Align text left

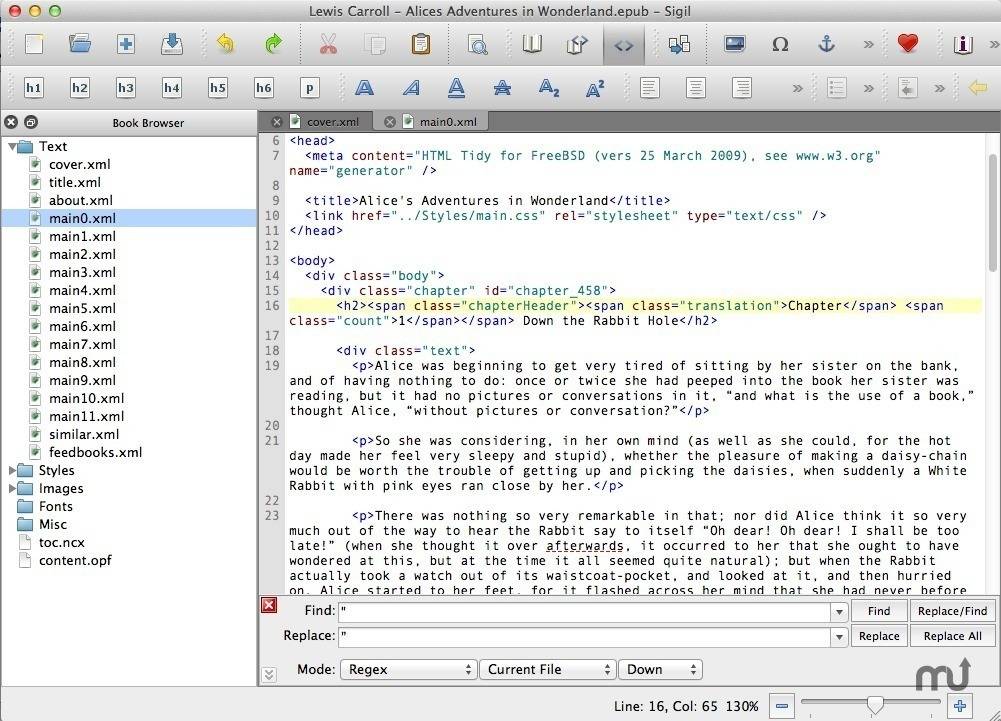(649, 87)
